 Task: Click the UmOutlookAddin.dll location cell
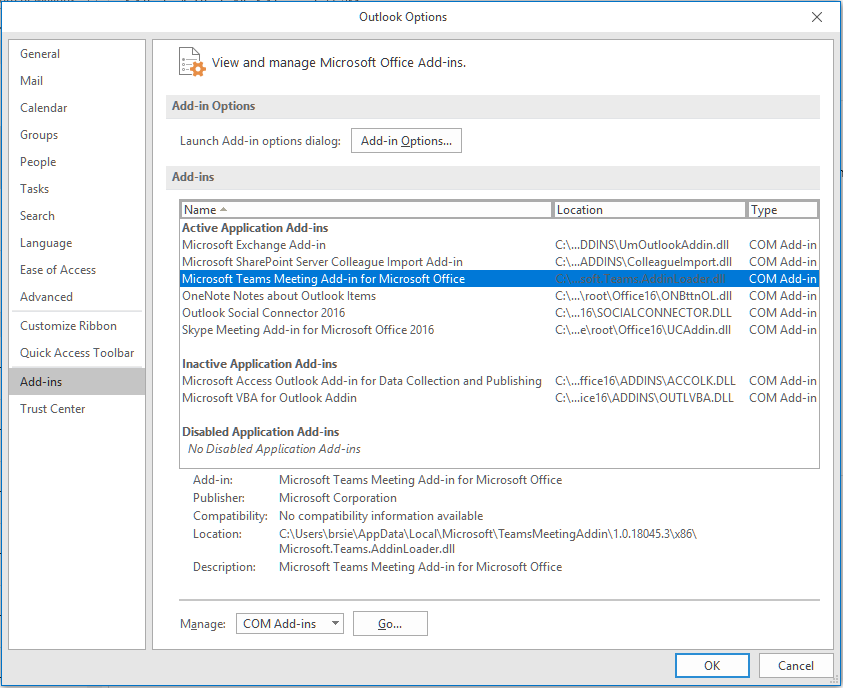[x=642, y=245]
